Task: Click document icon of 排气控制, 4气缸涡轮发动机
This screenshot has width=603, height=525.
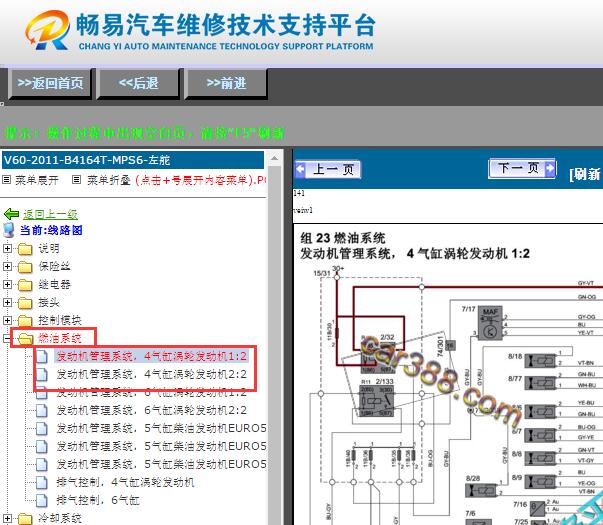Action: 42,482
